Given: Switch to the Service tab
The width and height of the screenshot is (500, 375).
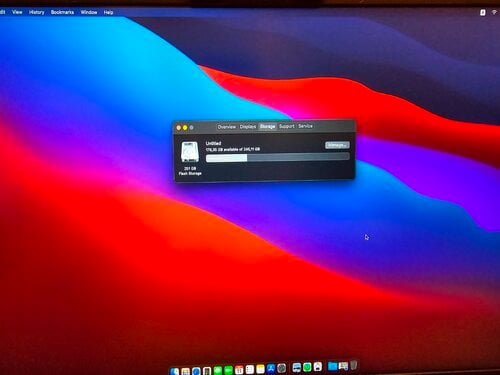Looking at the screenshot, I should [305, 126].
